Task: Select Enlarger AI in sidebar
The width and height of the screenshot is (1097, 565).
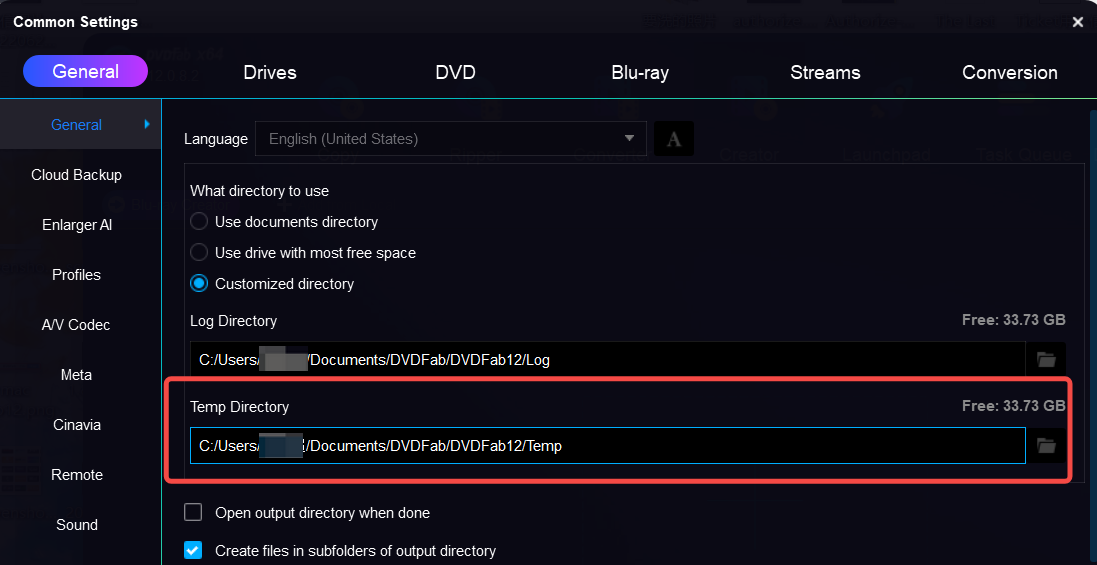Action: [76, 225]
